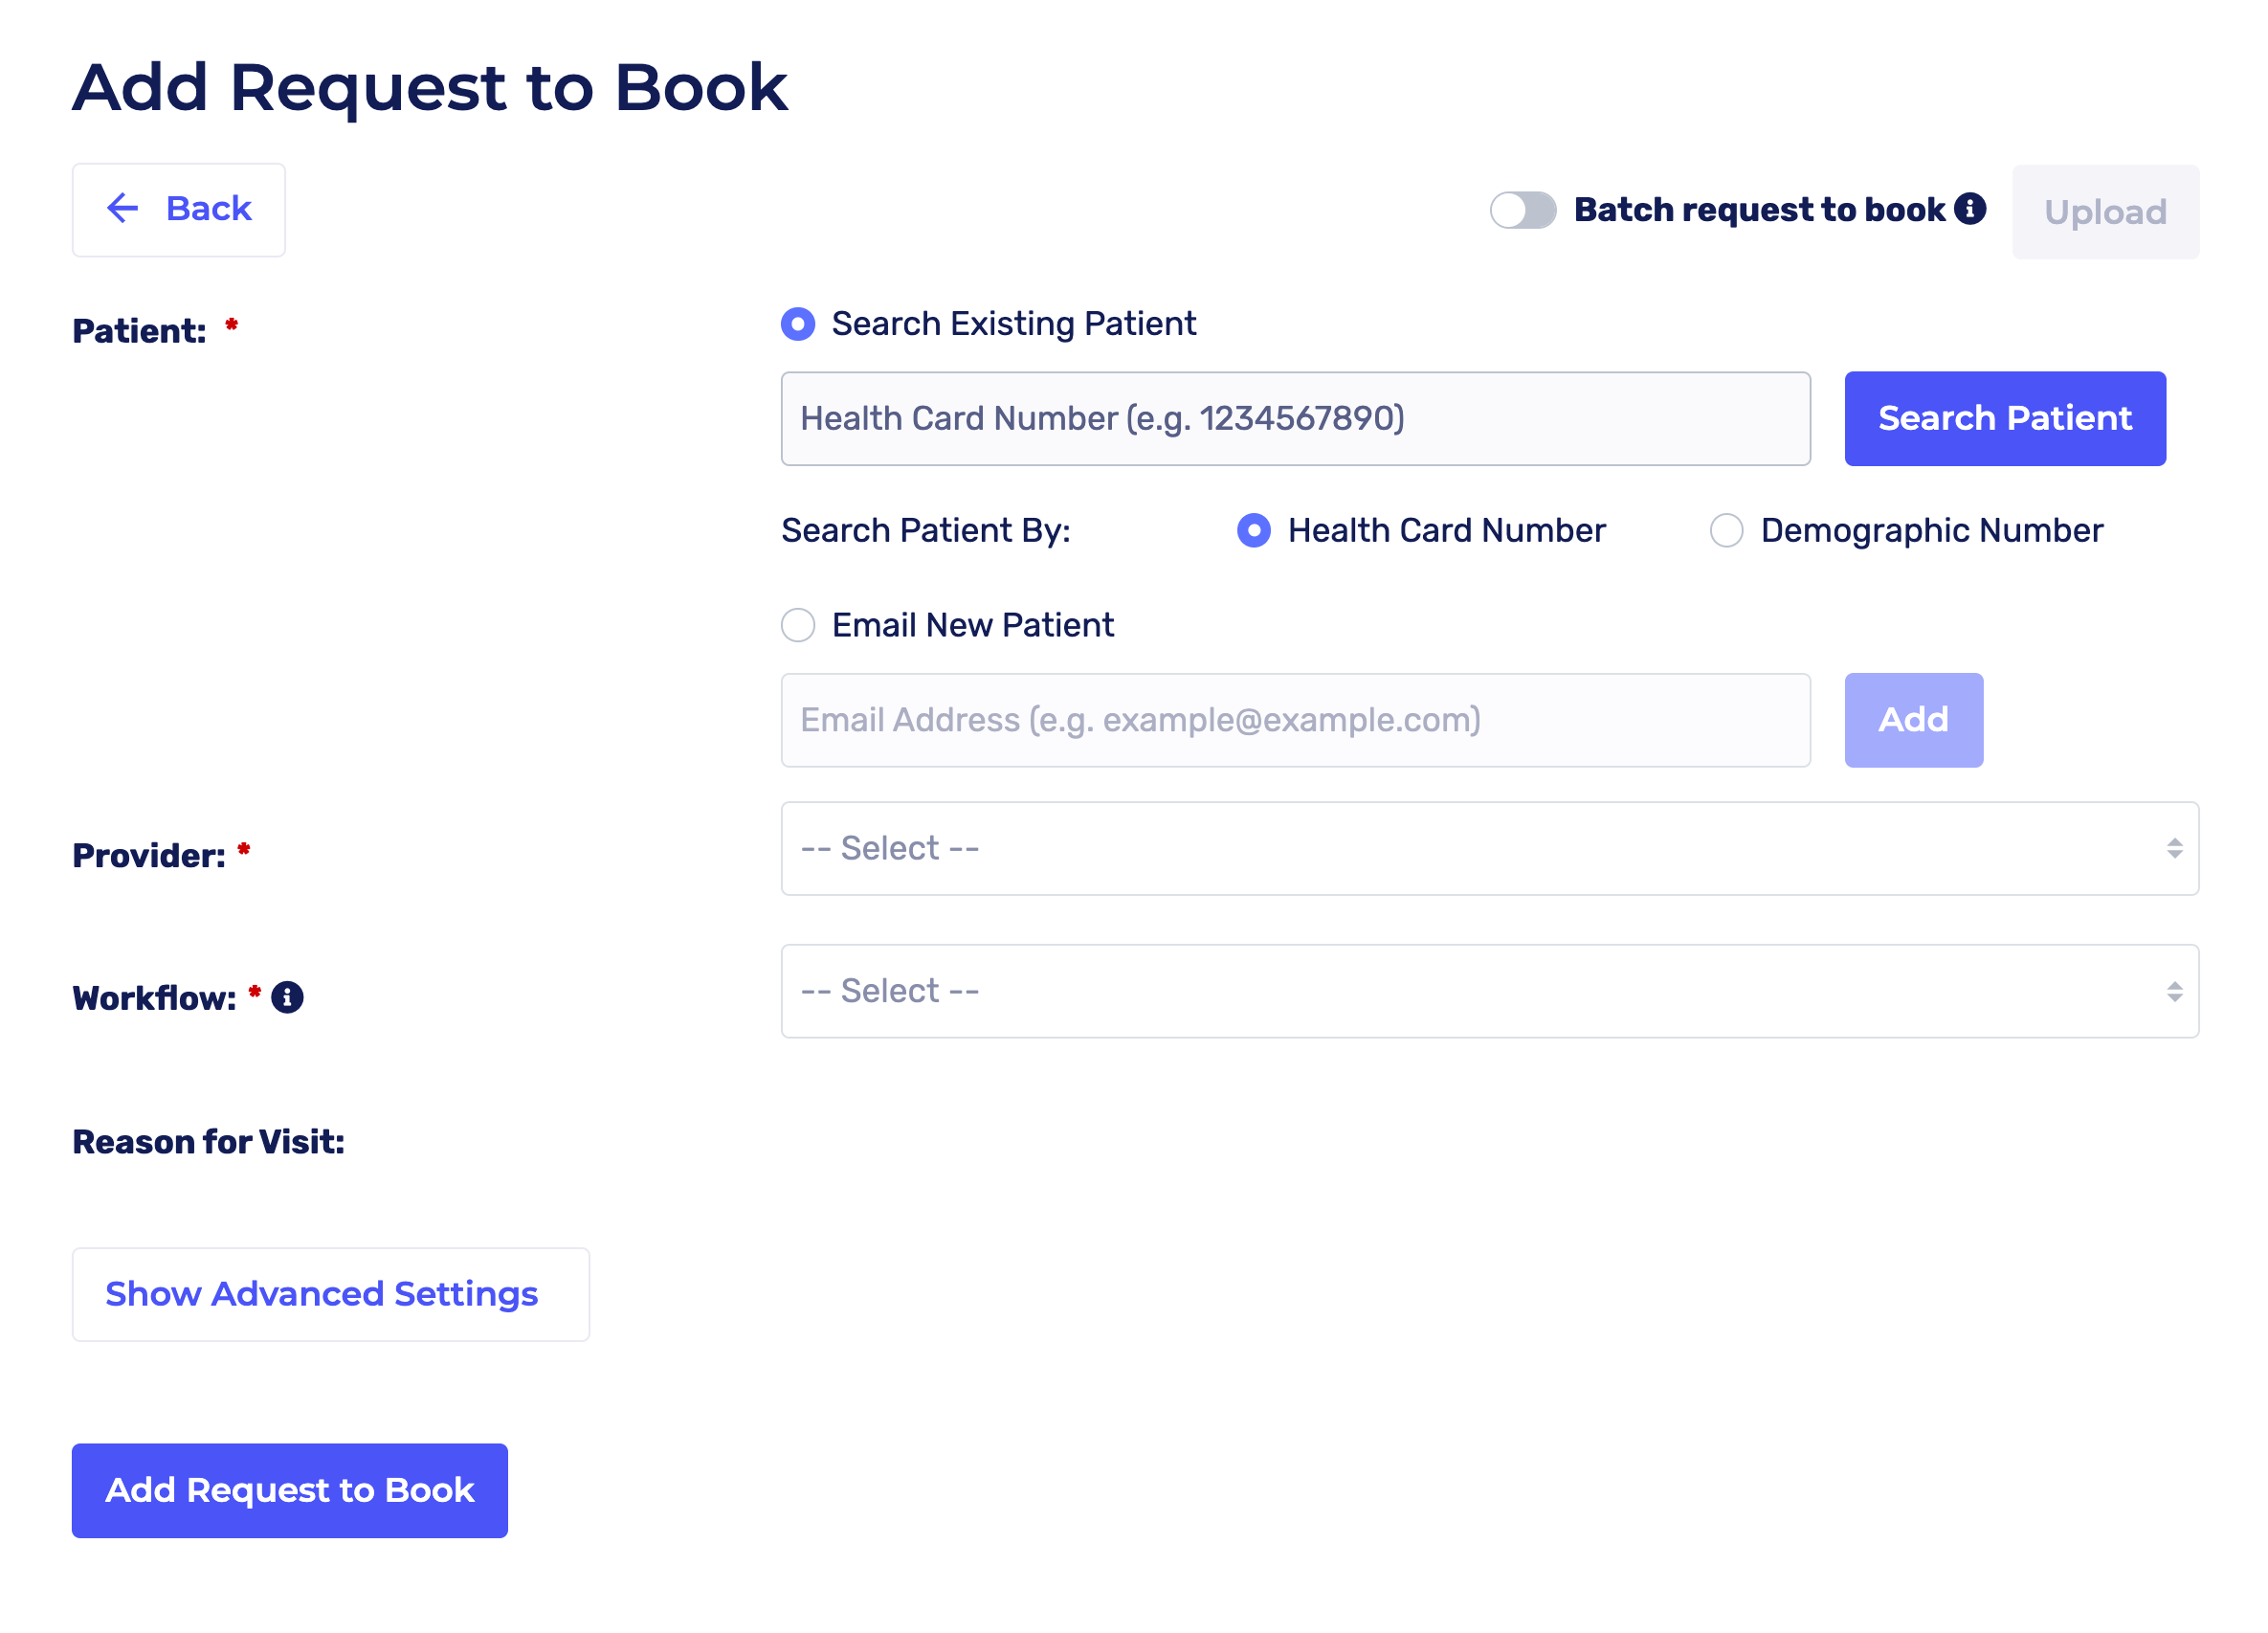Choose the Health Card Number search option
This screenshot has width=2268, height=1633.
tap(1253, 530)
